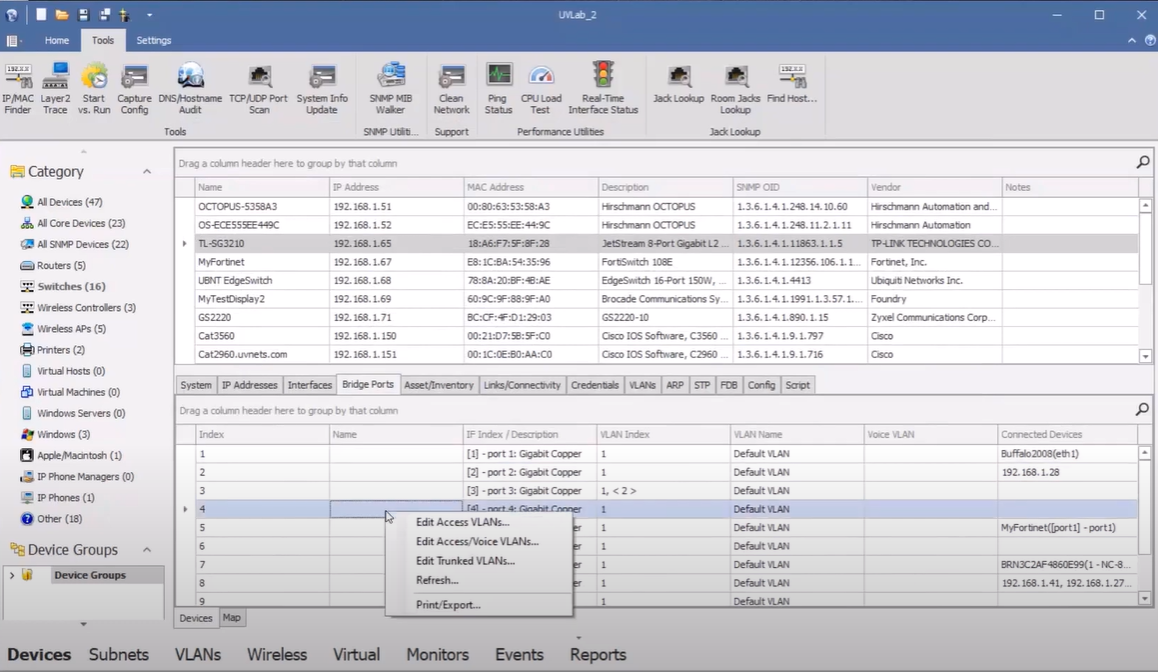Select IP Phones (1) category
1158x672 pixels.
(65, 498)
